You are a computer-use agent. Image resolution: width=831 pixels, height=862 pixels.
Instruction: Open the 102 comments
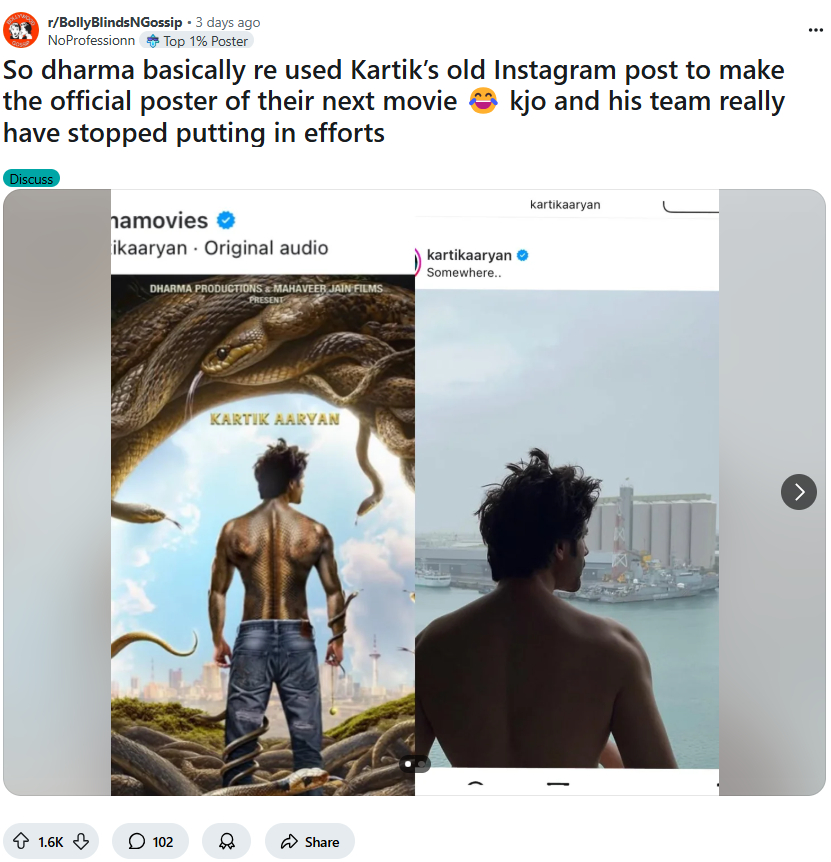150,842
